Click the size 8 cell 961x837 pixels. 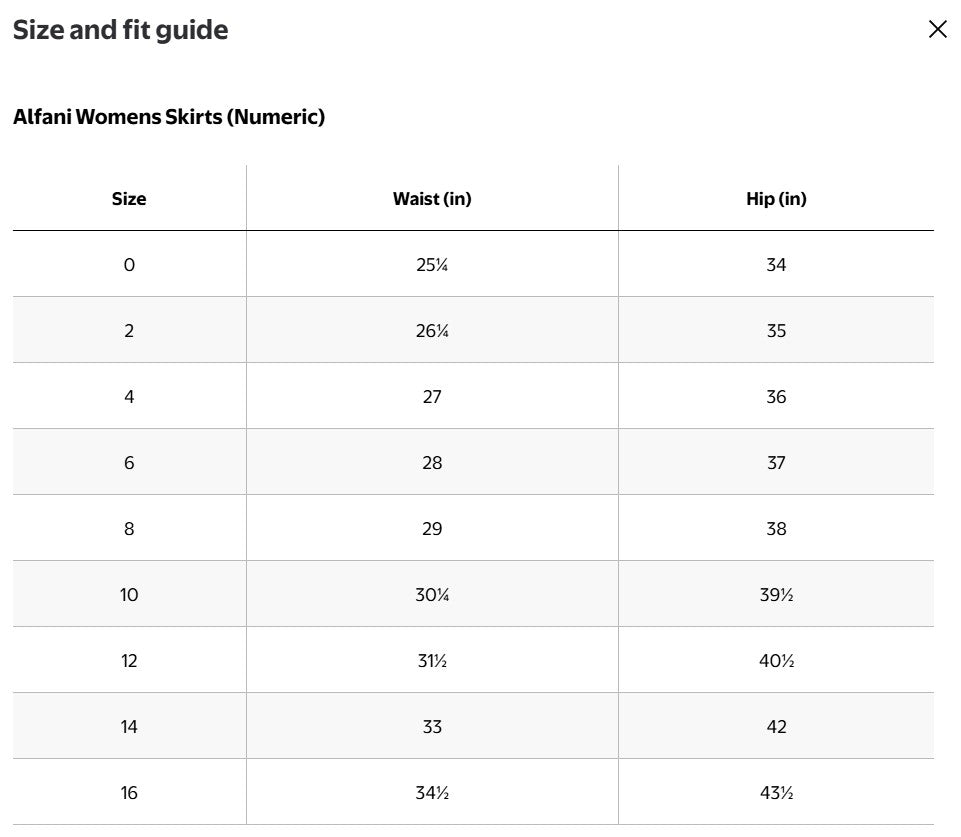(x=129, y=529)
